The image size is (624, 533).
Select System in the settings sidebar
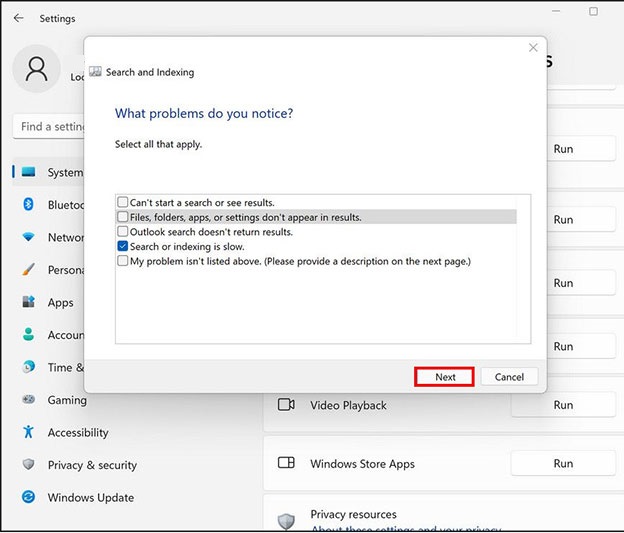tap(64, 172)
